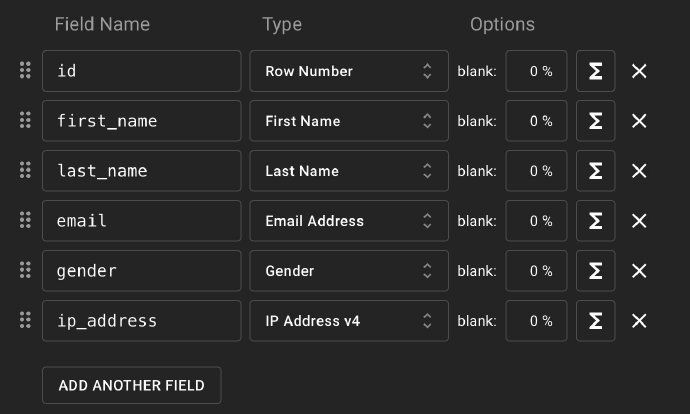This screenshot has height=414, width=690.
Task: Open the formula sigma icon for id field
Action: pyautogui.click(x=595, y=71)
